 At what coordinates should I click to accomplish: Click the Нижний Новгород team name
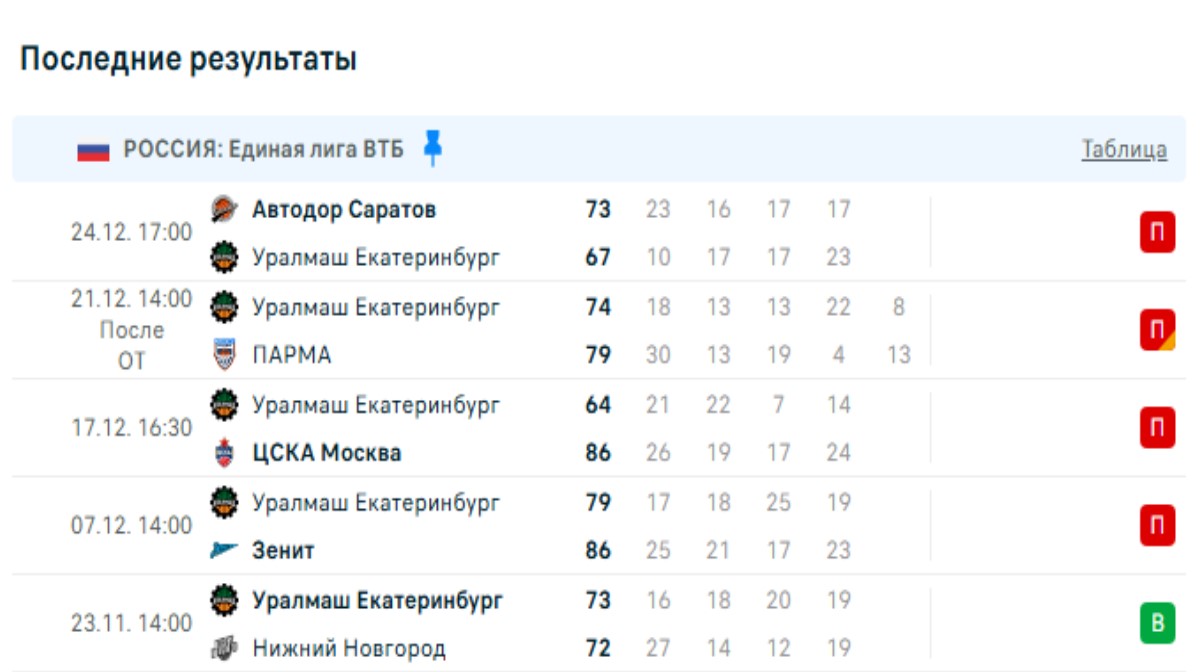[348, 649]
